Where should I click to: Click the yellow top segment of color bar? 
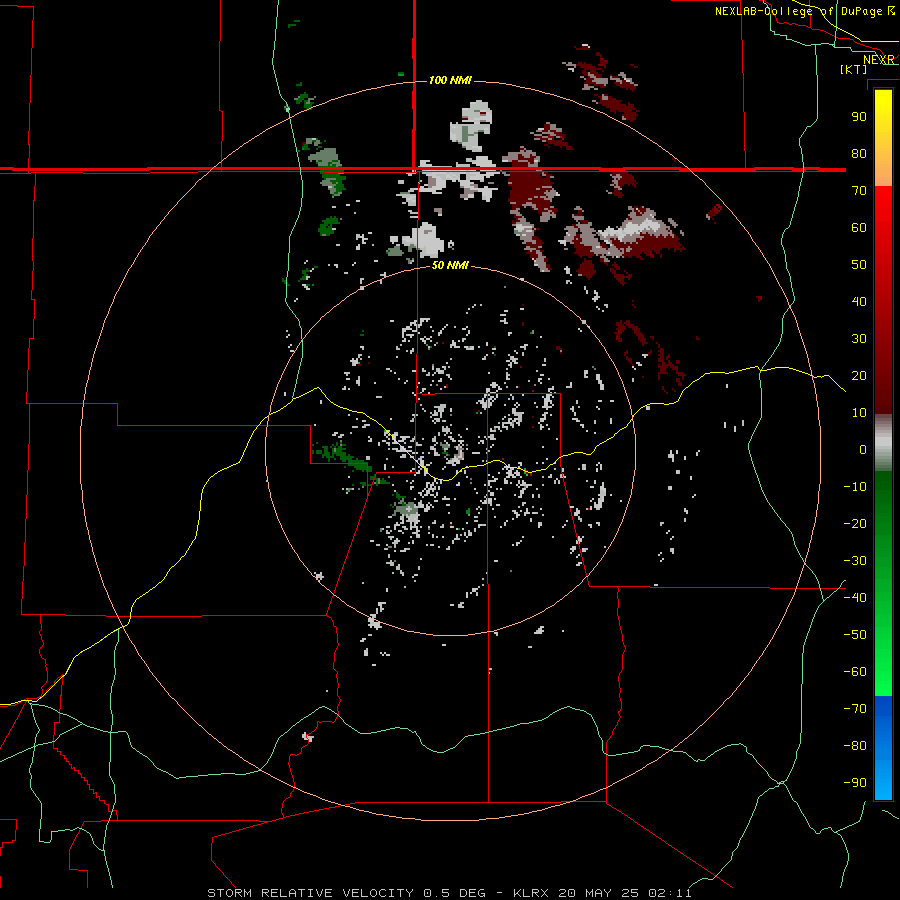click(883, 138)
